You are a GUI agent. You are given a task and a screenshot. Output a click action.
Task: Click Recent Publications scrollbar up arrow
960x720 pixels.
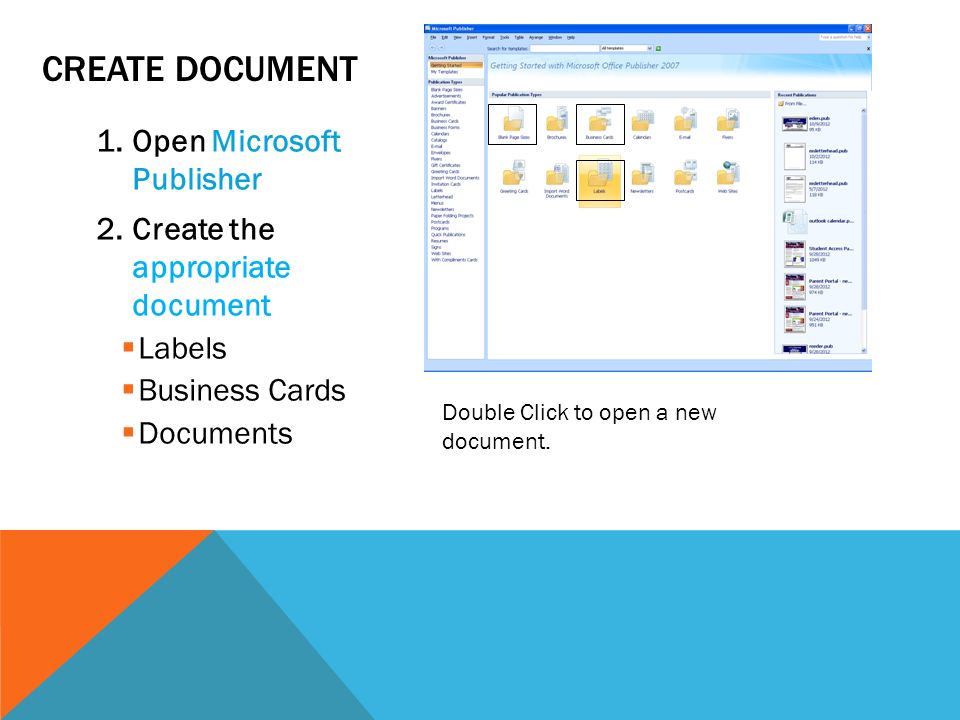click(864, 111)
